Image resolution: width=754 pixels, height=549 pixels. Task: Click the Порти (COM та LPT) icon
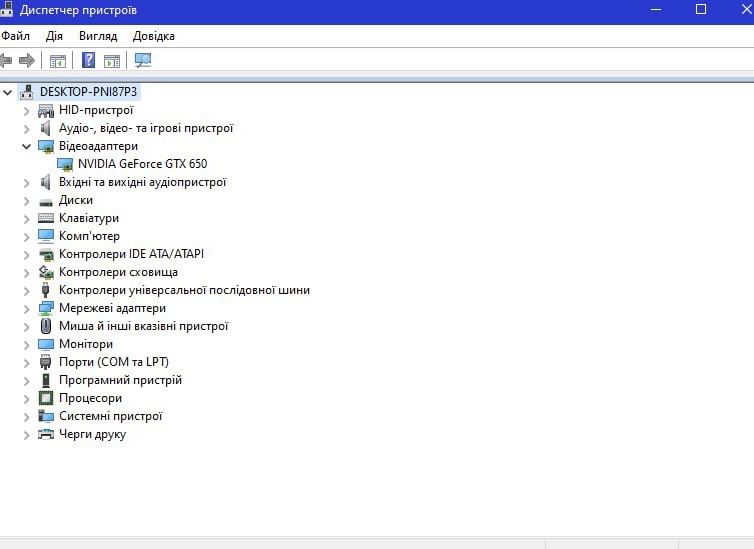click(x=46, y=362)
